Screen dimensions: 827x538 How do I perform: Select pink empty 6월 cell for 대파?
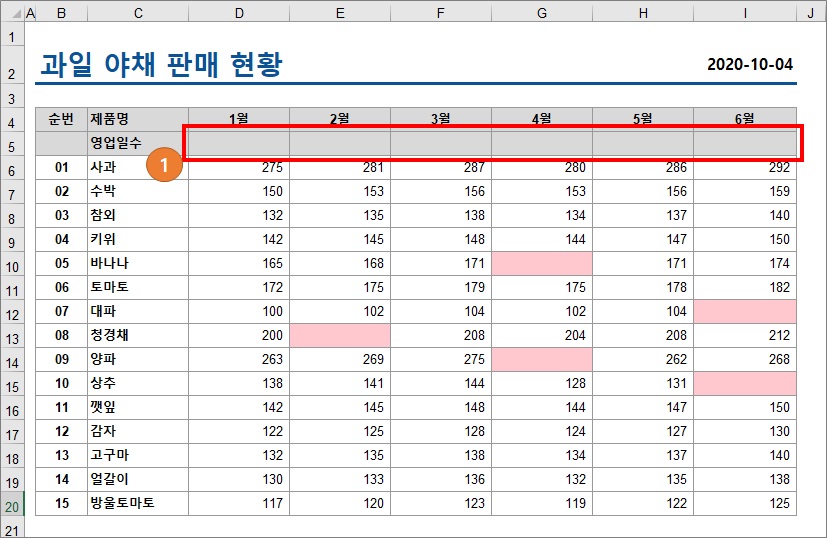coord(745,311)
